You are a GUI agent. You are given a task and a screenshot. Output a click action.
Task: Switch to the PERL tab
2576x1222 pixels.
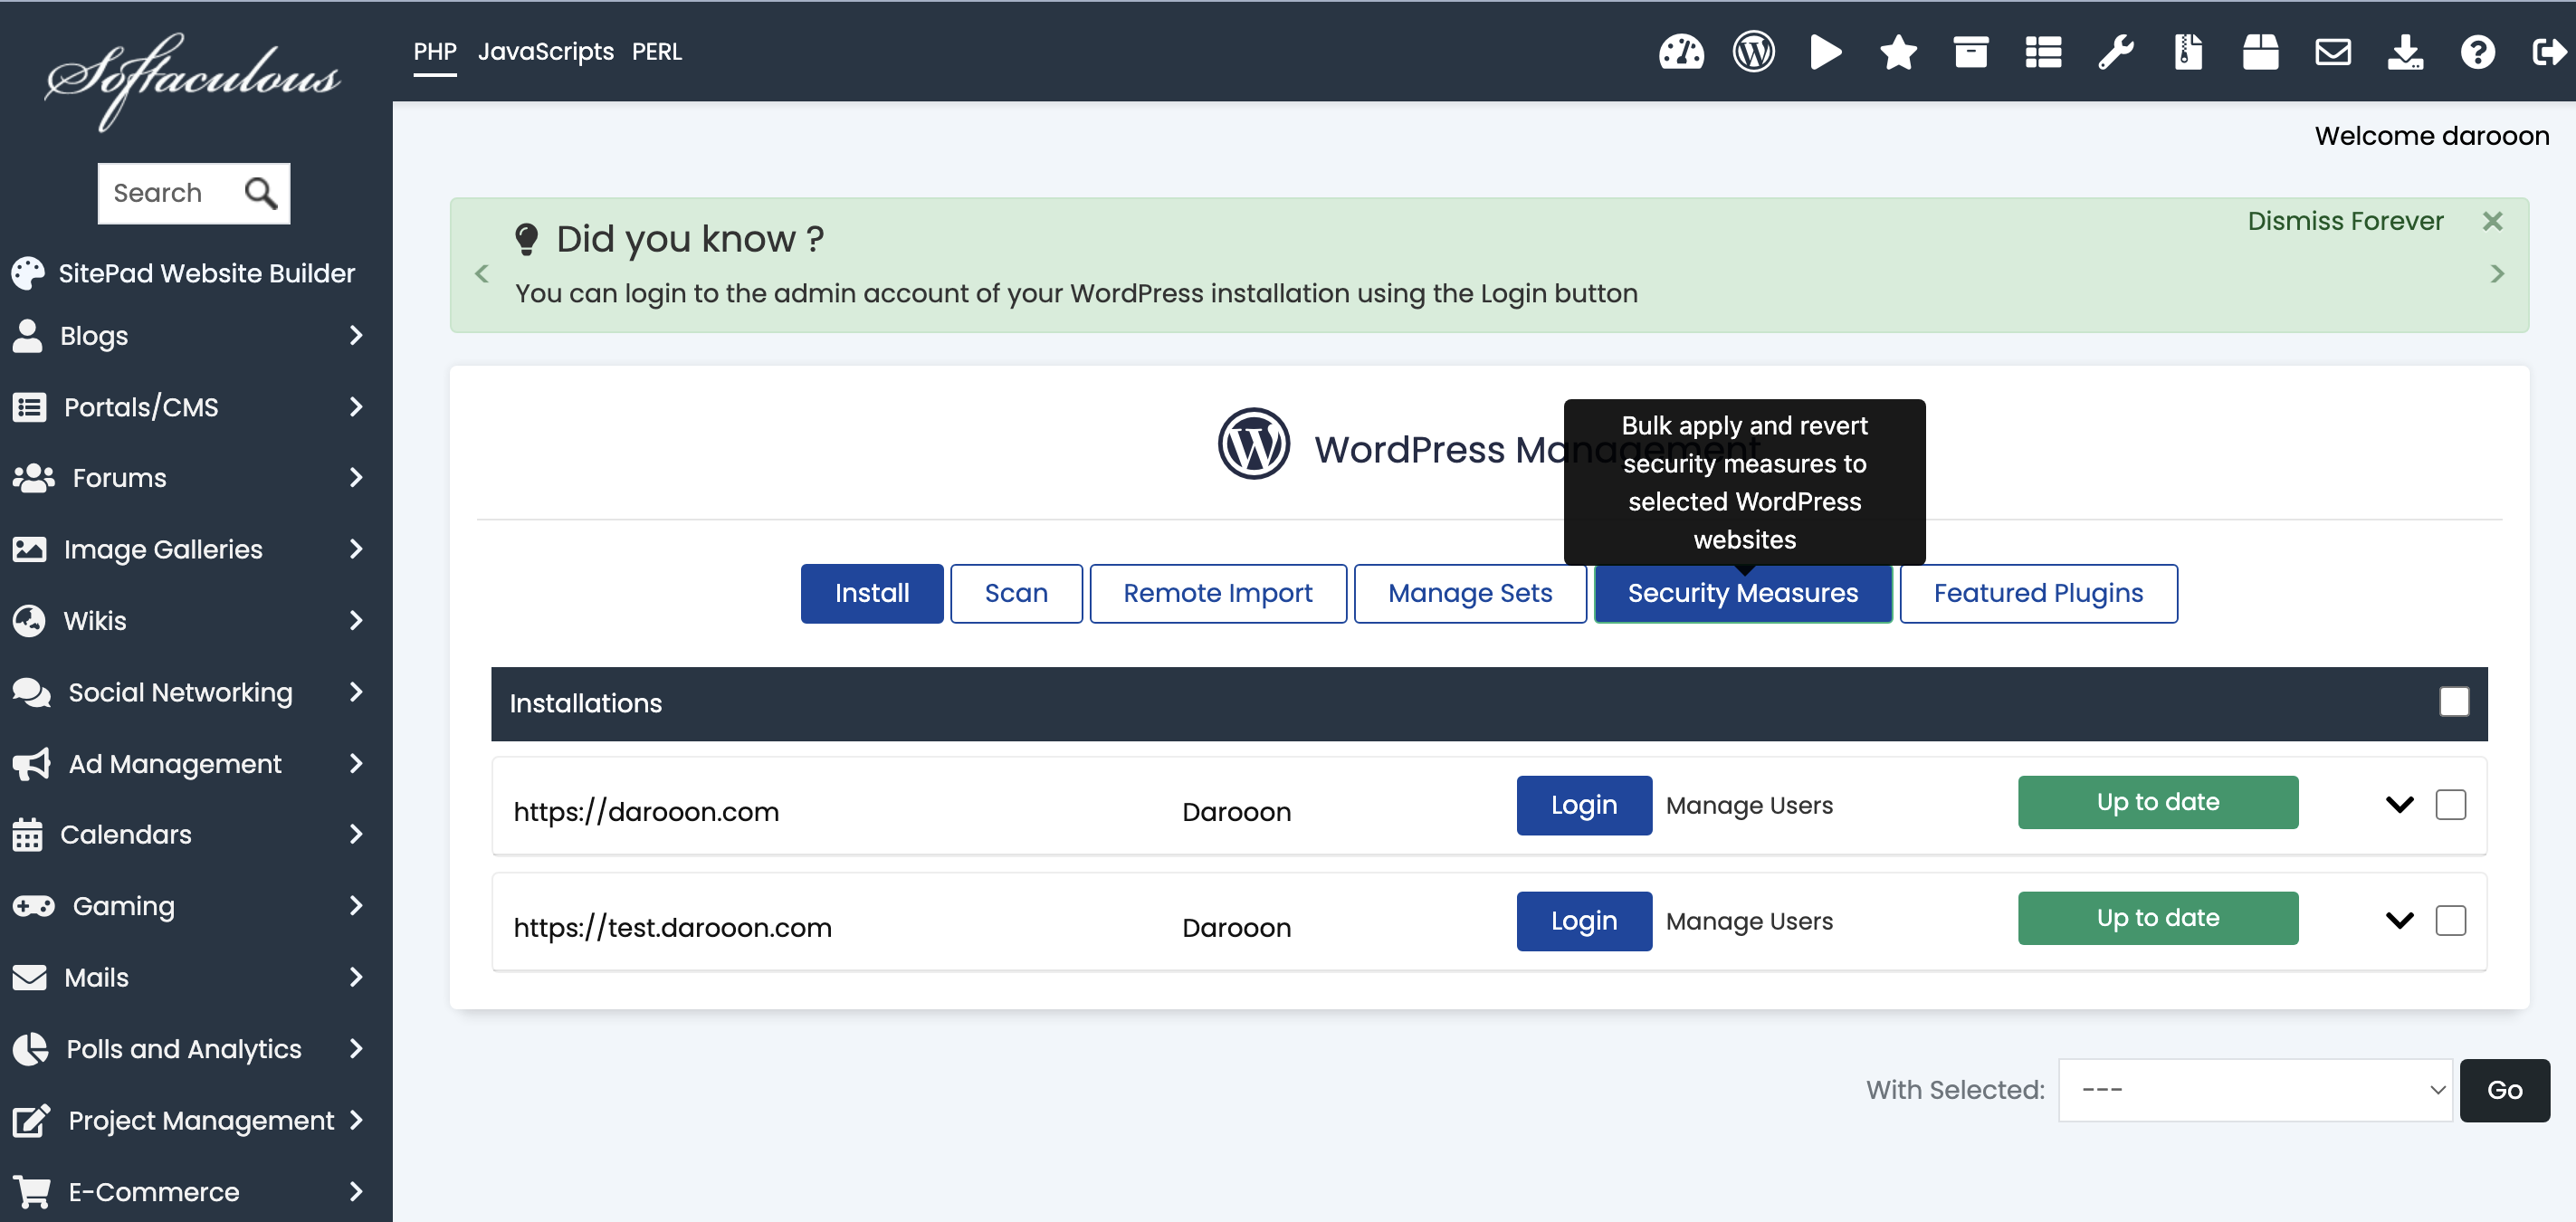pos(656,51)
